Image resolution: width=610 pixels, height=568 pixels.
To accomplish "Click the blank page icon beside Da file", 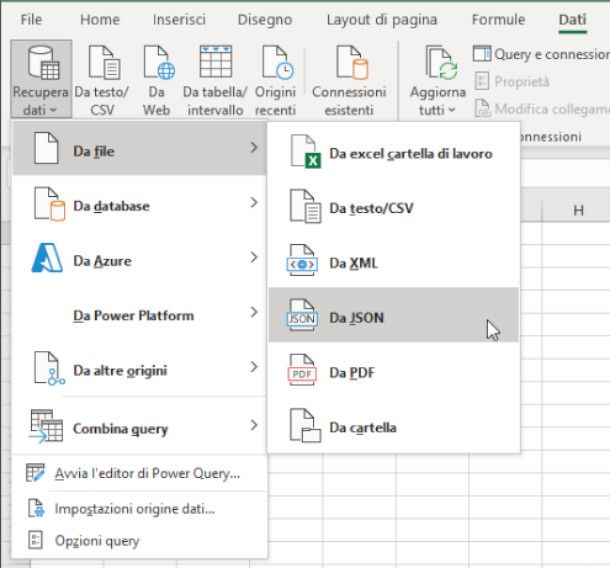I will pyautogui.click(x=46, y=148).
